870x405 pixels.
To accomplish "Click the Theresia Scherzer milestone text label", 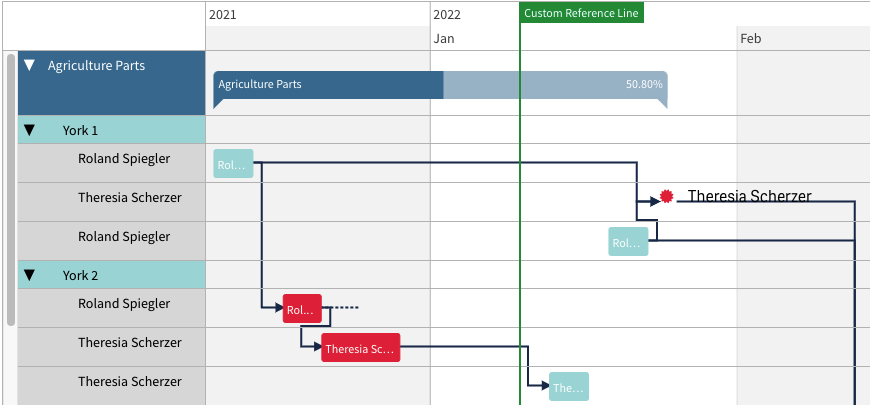I will 750,196.
